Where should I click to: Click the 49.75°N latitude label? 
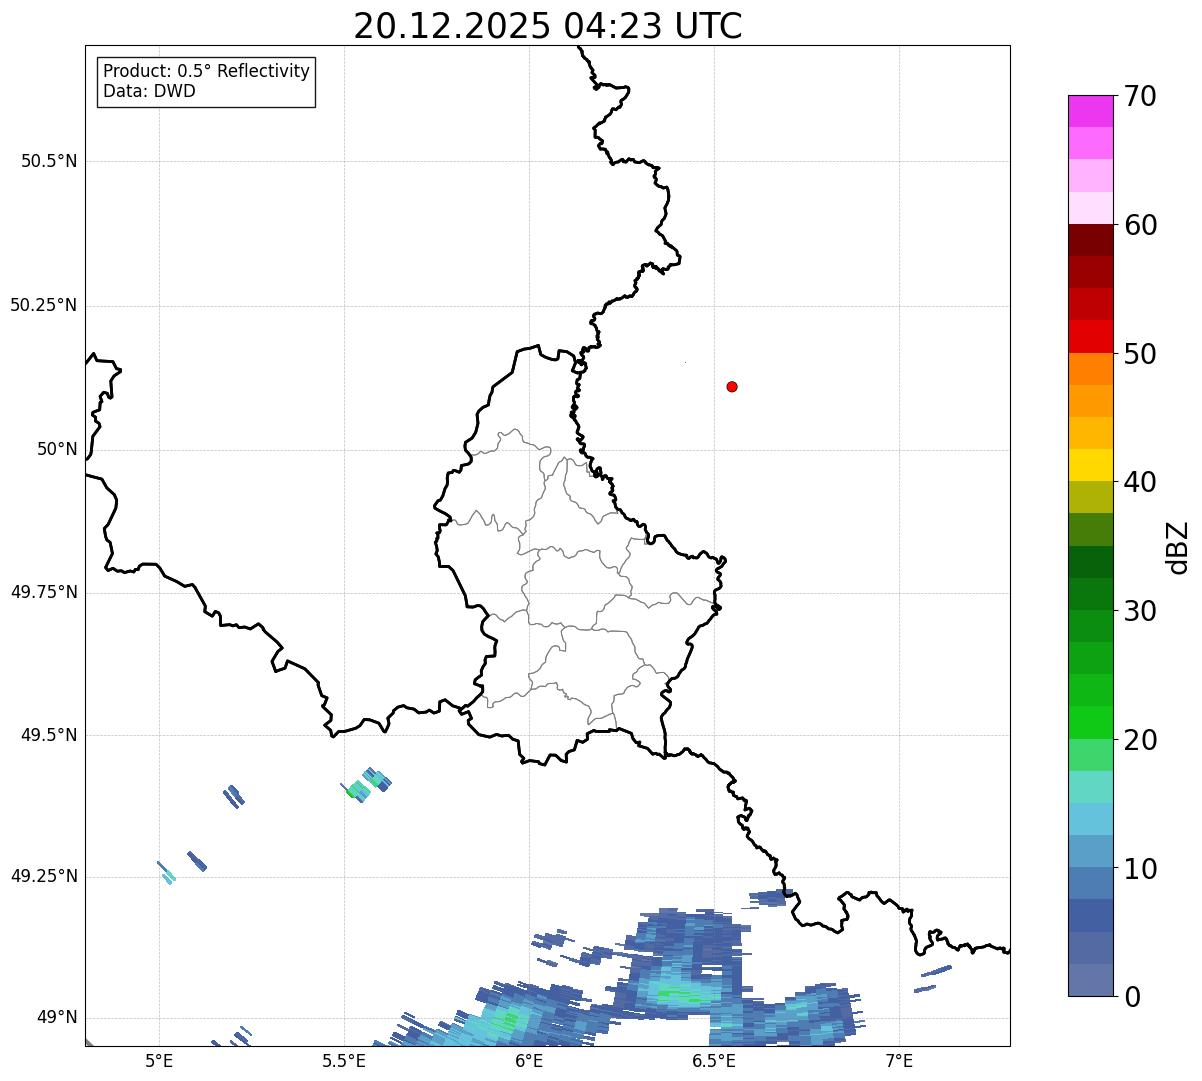(x=44, y=592)
